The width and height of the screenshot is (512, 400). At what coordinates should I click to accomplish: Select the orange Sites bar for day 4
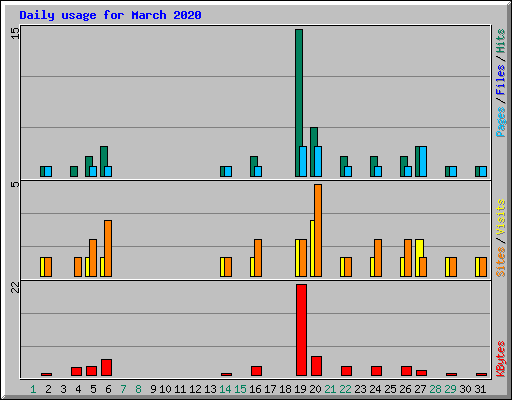click(78, 267)
